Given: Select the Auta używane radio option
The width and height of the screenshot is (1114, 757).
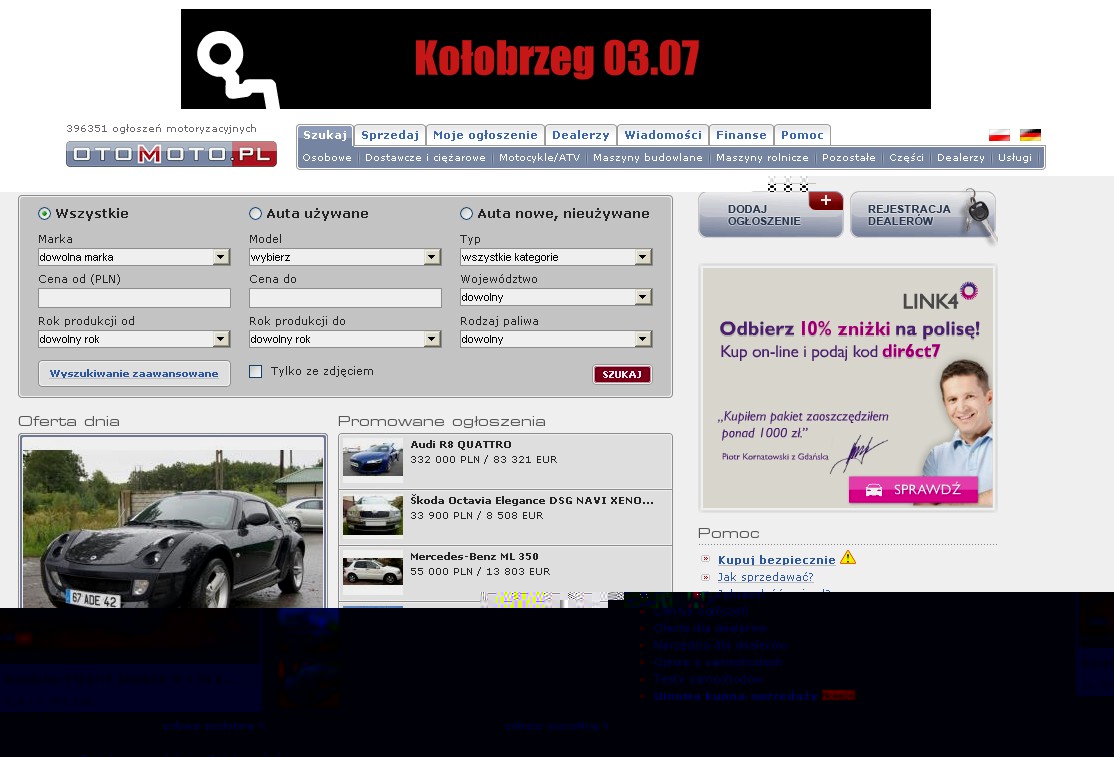Looking at the screenshot, I should 256,213.
